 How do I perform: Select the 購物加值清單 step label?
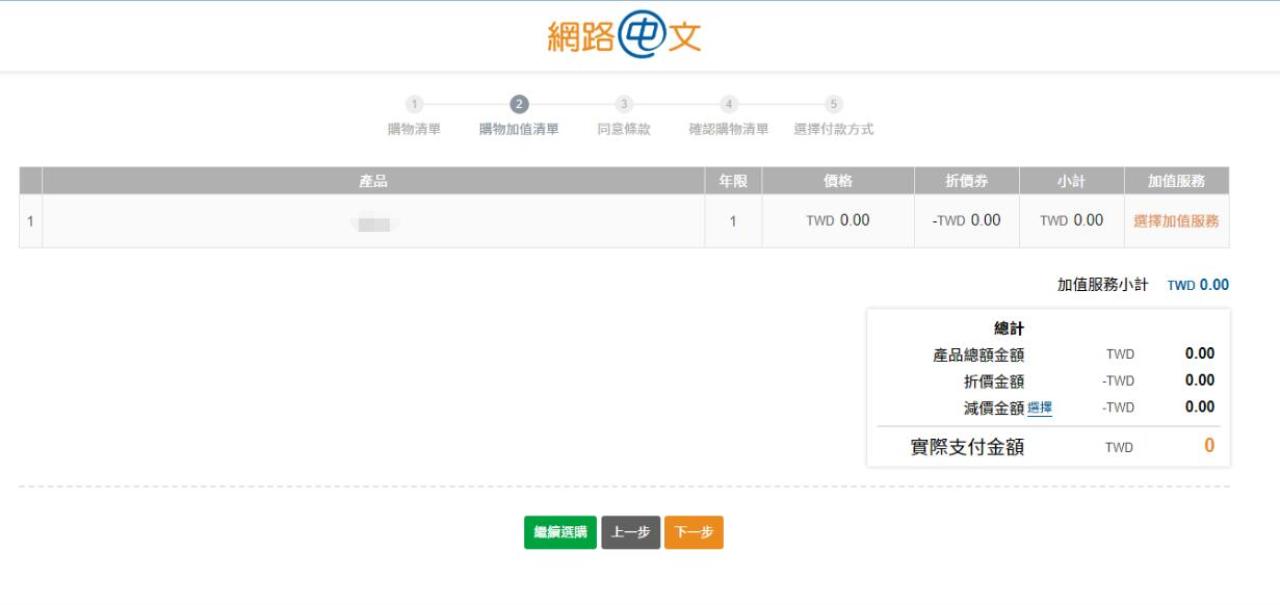(519, 129)
